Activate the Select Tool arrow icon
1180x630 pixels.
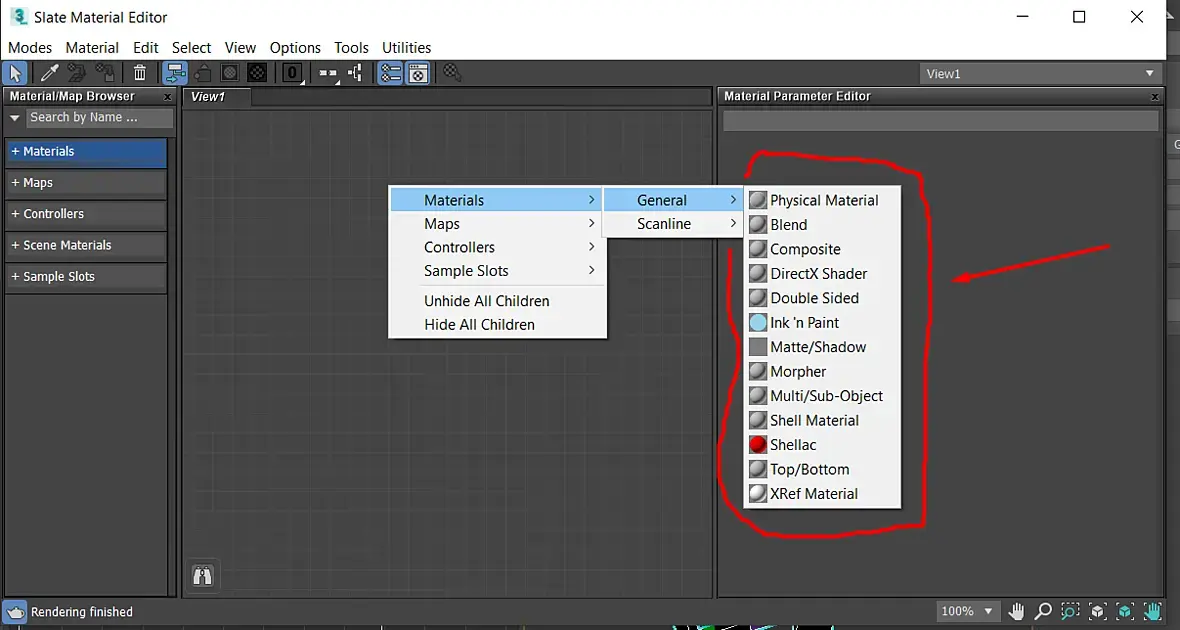click(15, 73)
